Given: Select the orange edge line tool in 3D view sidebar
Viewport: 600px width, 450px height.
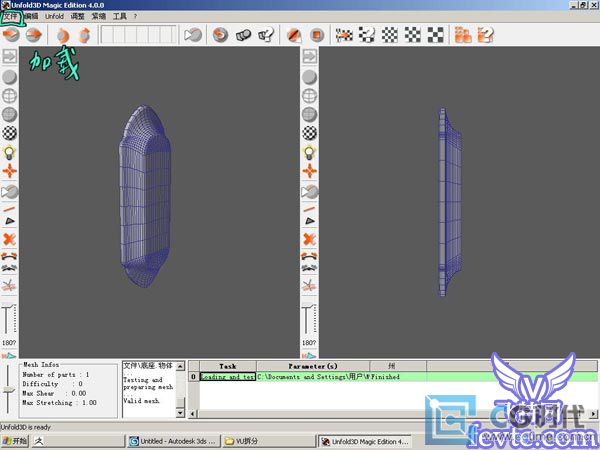Looking at the screenshot, I should coord(9,209).
